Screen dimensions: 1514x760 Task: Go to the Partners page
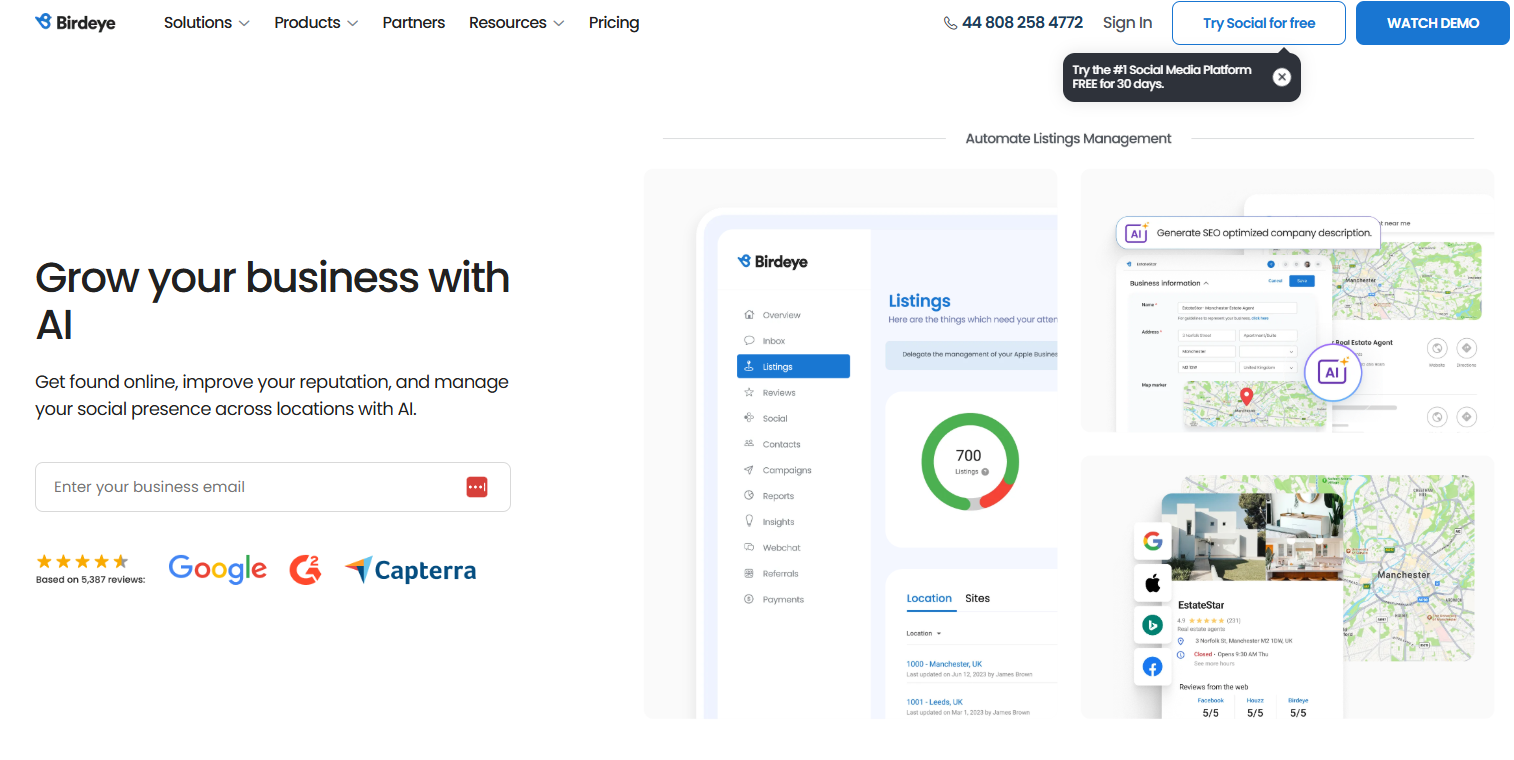coord(414,23)
